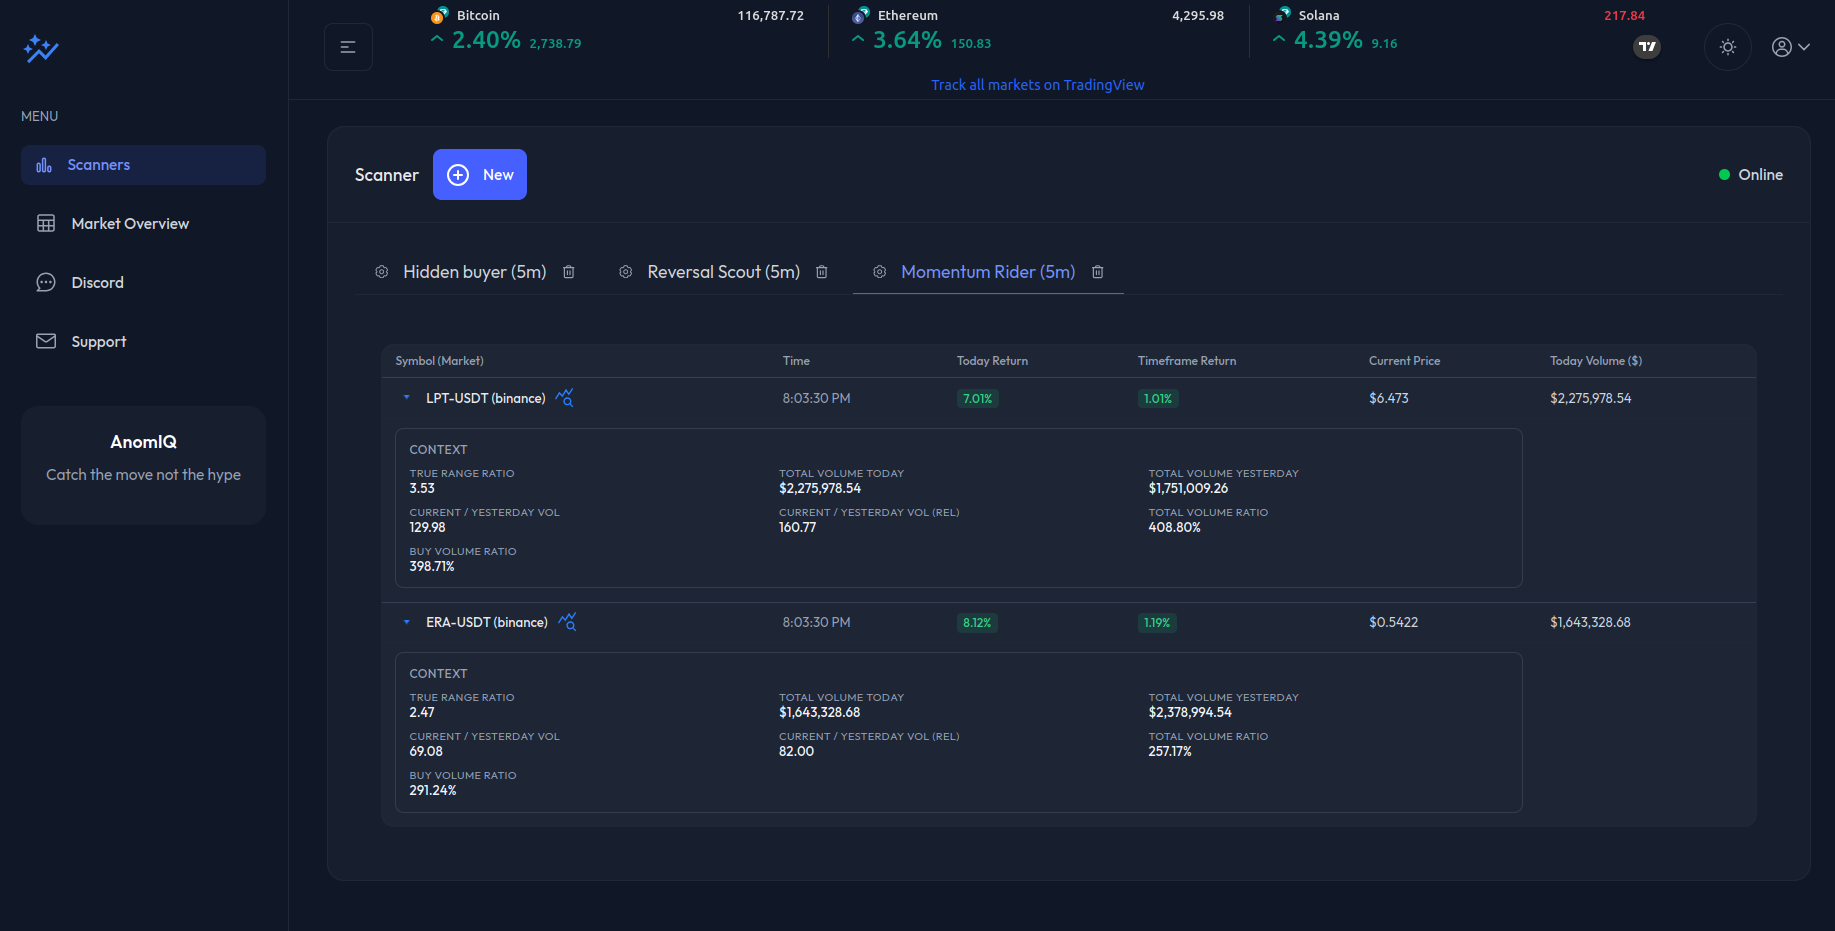Delete the Hidden buyer scanner trash icon
The width and height of the screenshot is (1835, 931).
tap(569, 272)
